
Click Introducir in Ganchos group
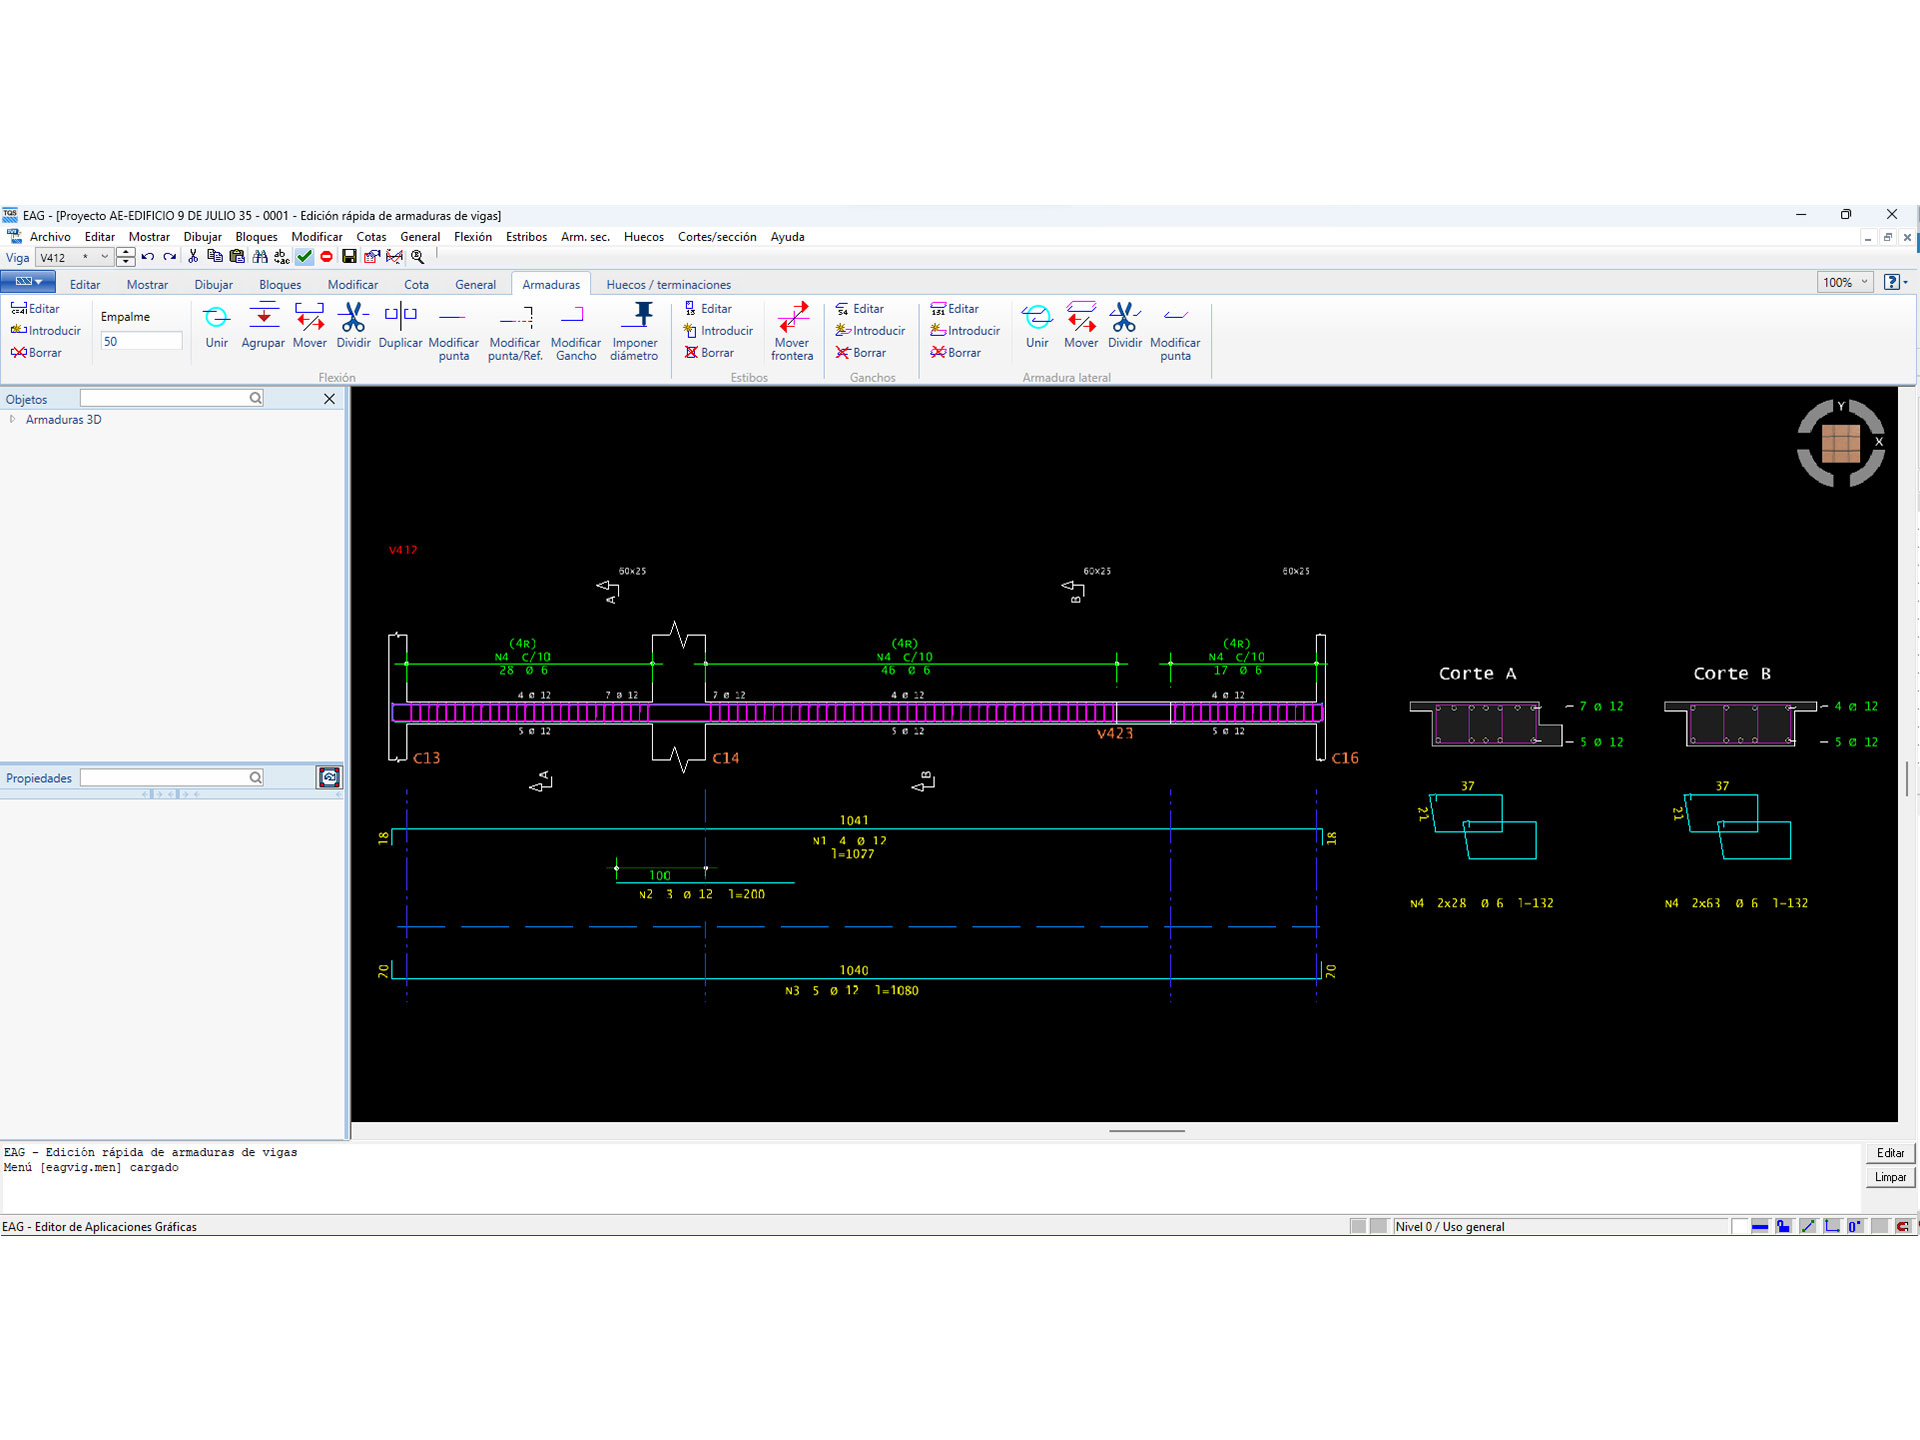870,331
